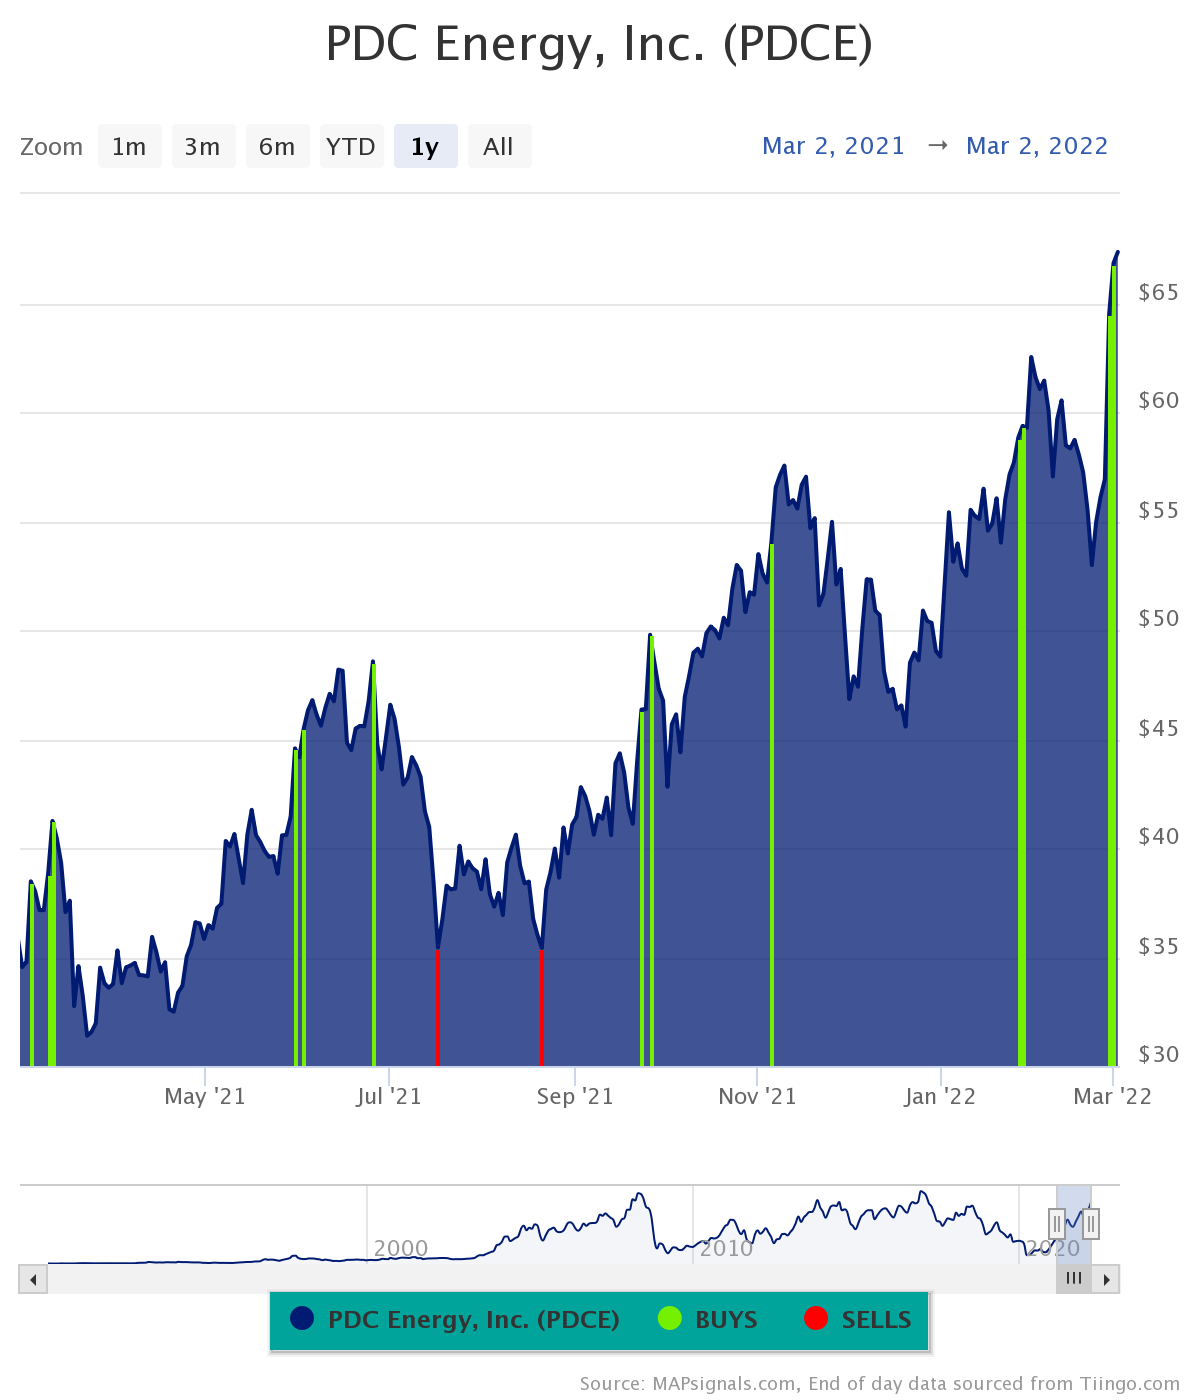Click the red sell signal bar in late August '21
This screenshot has height=1400, width=1200.
pyautogui.click(x=541, y=1007)
